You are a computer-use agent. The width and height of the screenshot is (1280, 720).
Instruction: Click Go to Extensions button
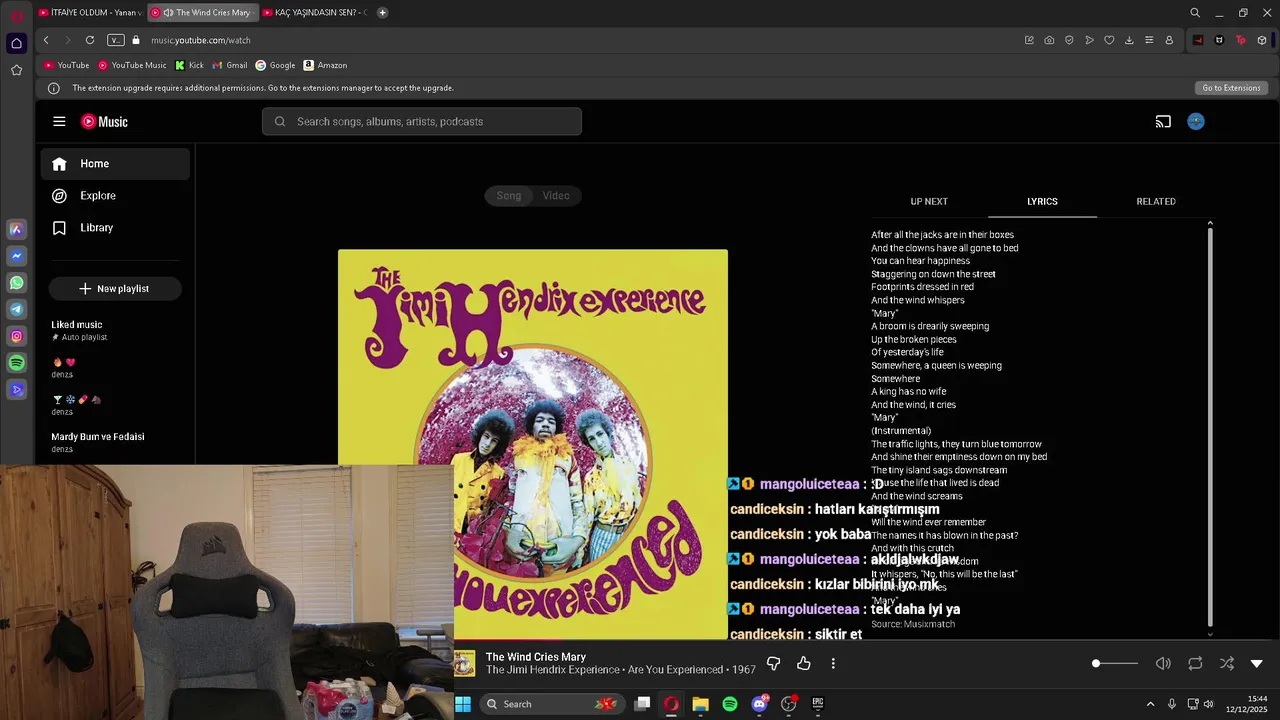click(x=1231, y=88)
